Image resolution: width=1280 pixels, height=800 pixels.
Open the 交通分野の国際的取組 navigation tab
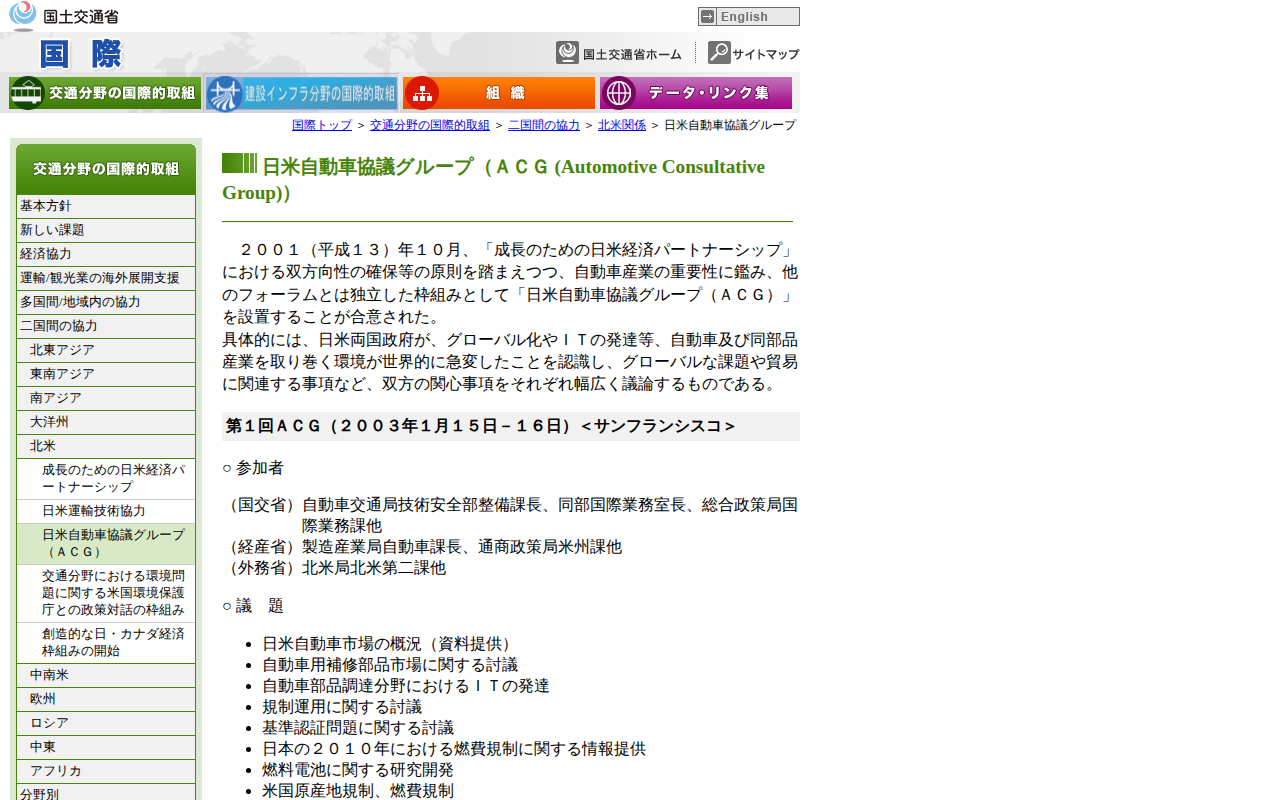105,93
